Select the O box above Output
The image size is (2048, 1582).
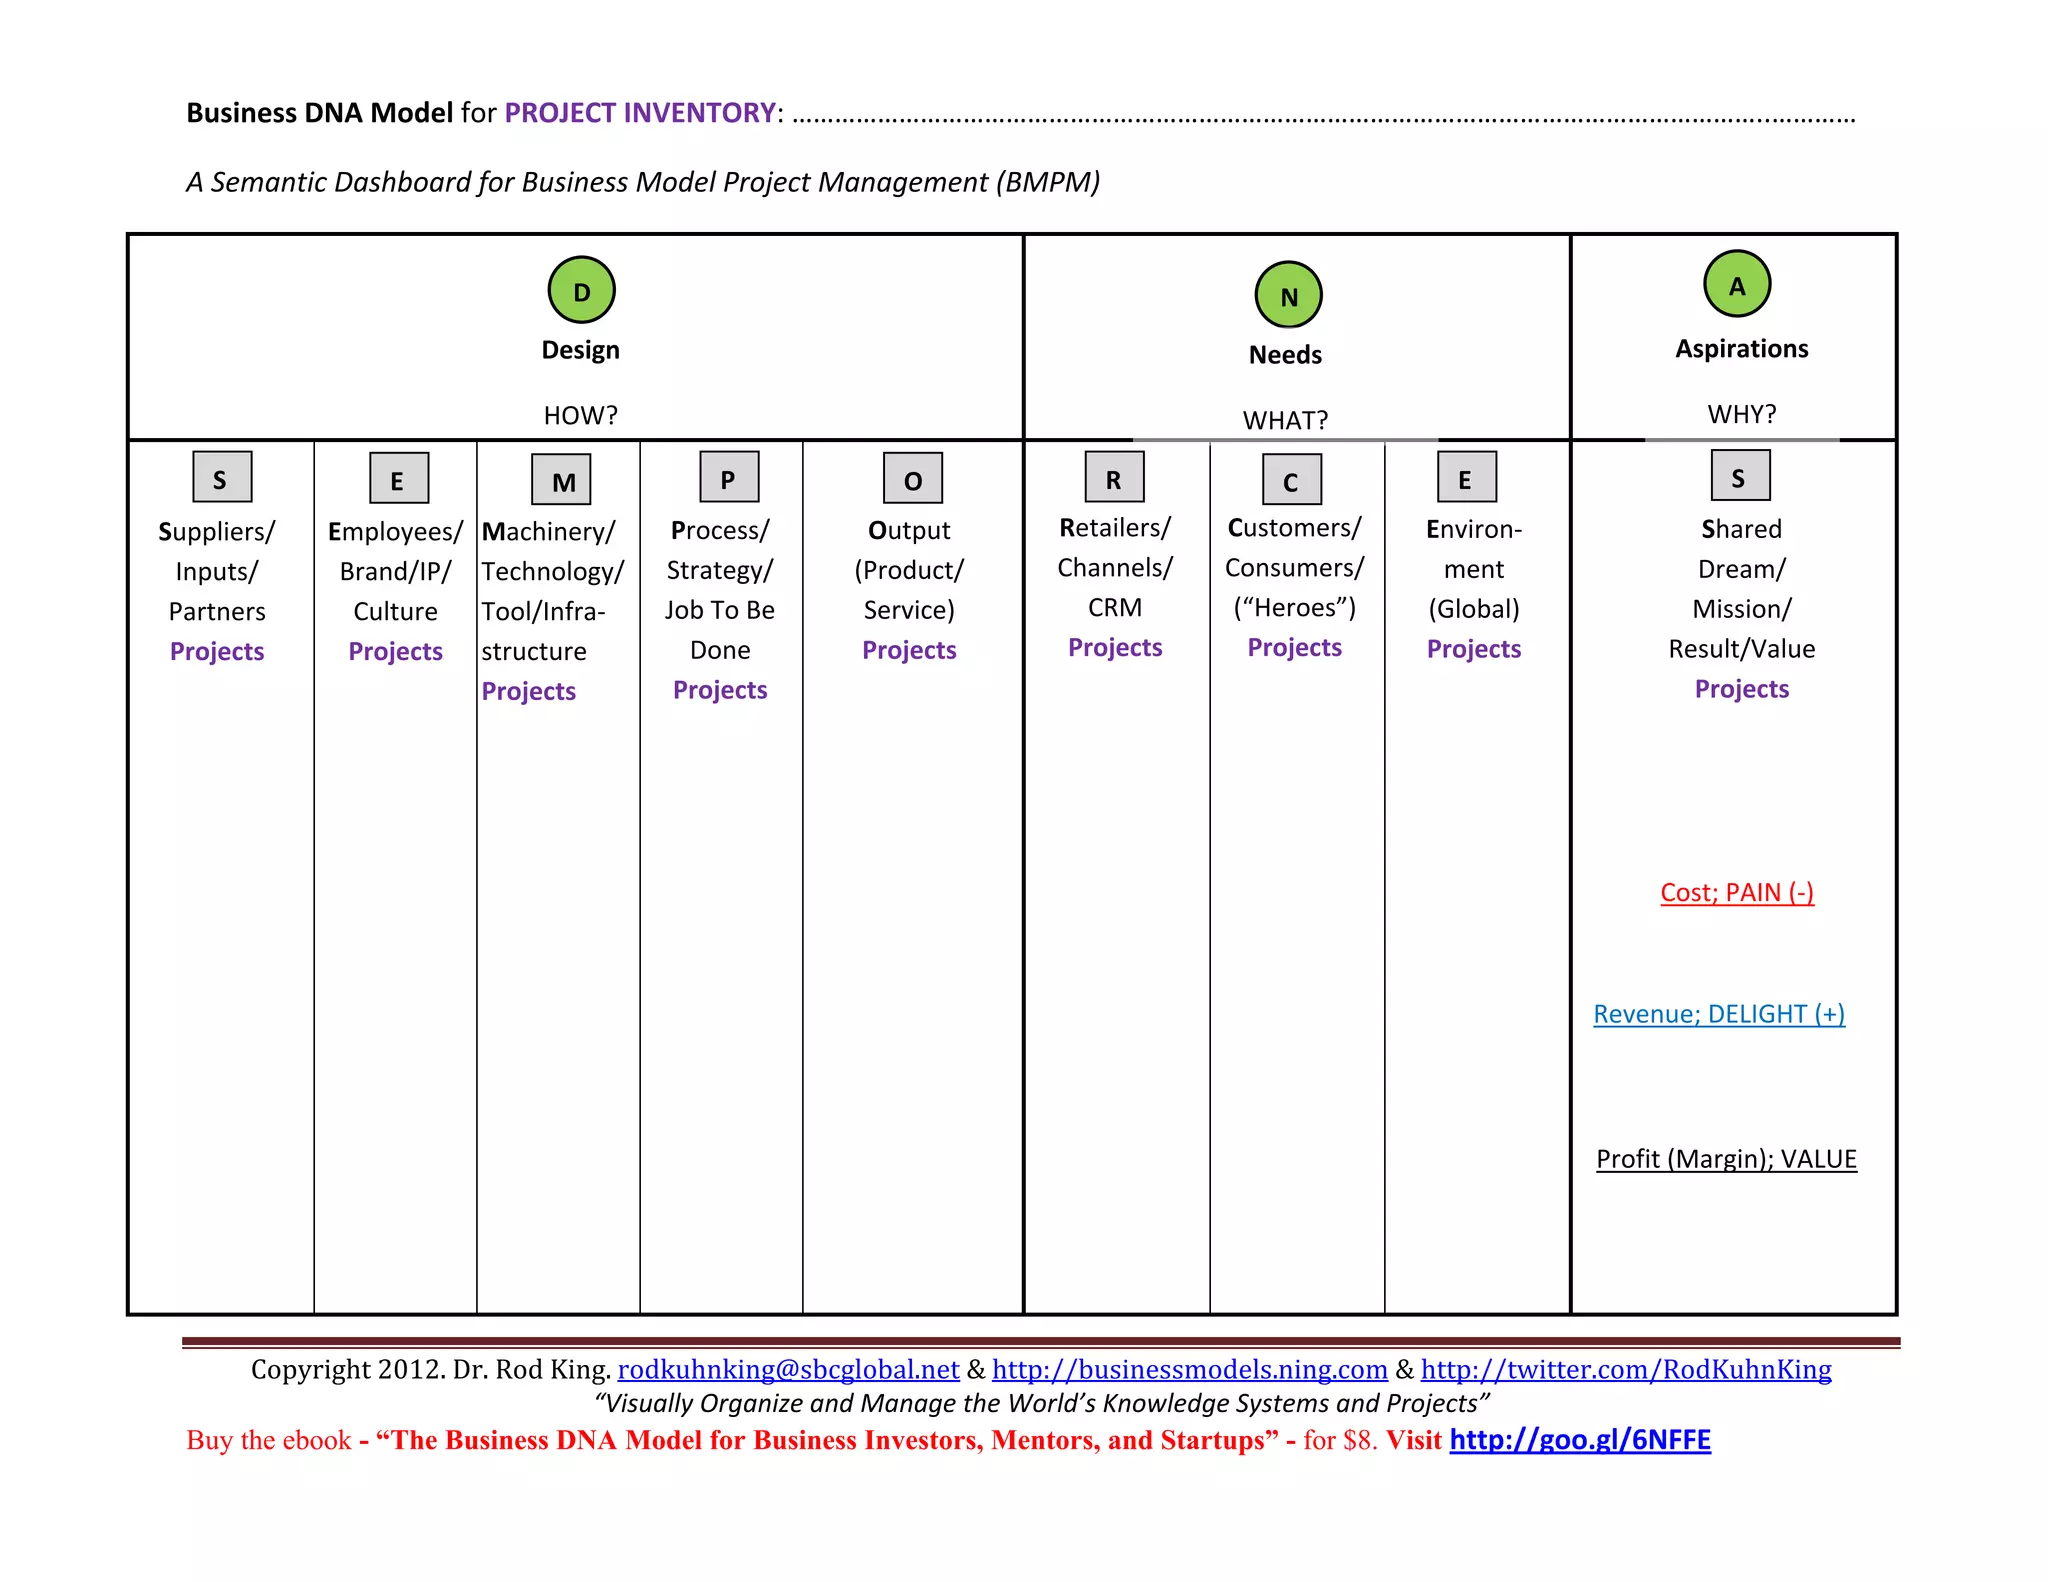[913, 478]
